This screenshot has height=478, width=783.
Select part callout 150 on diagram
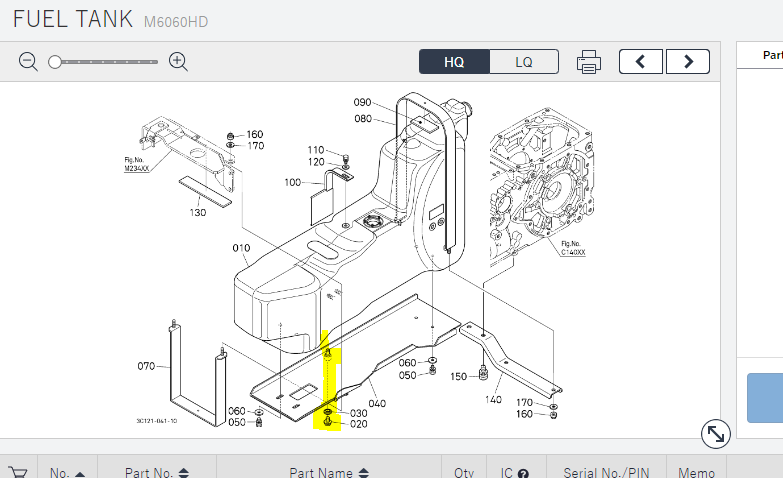[x=458, y=376]
